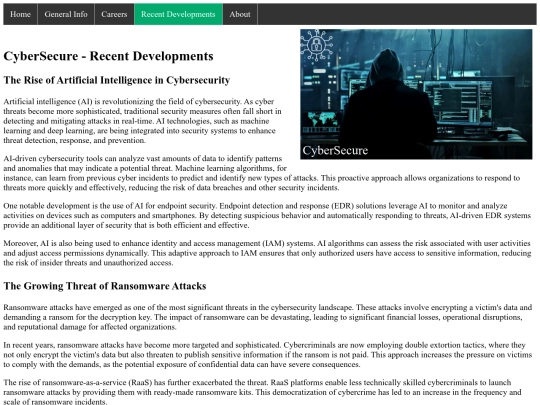Click paragraph starting 'In recent years, ransomware attacks'
This screenshot has height=405, width=540.
pos(267,354)
